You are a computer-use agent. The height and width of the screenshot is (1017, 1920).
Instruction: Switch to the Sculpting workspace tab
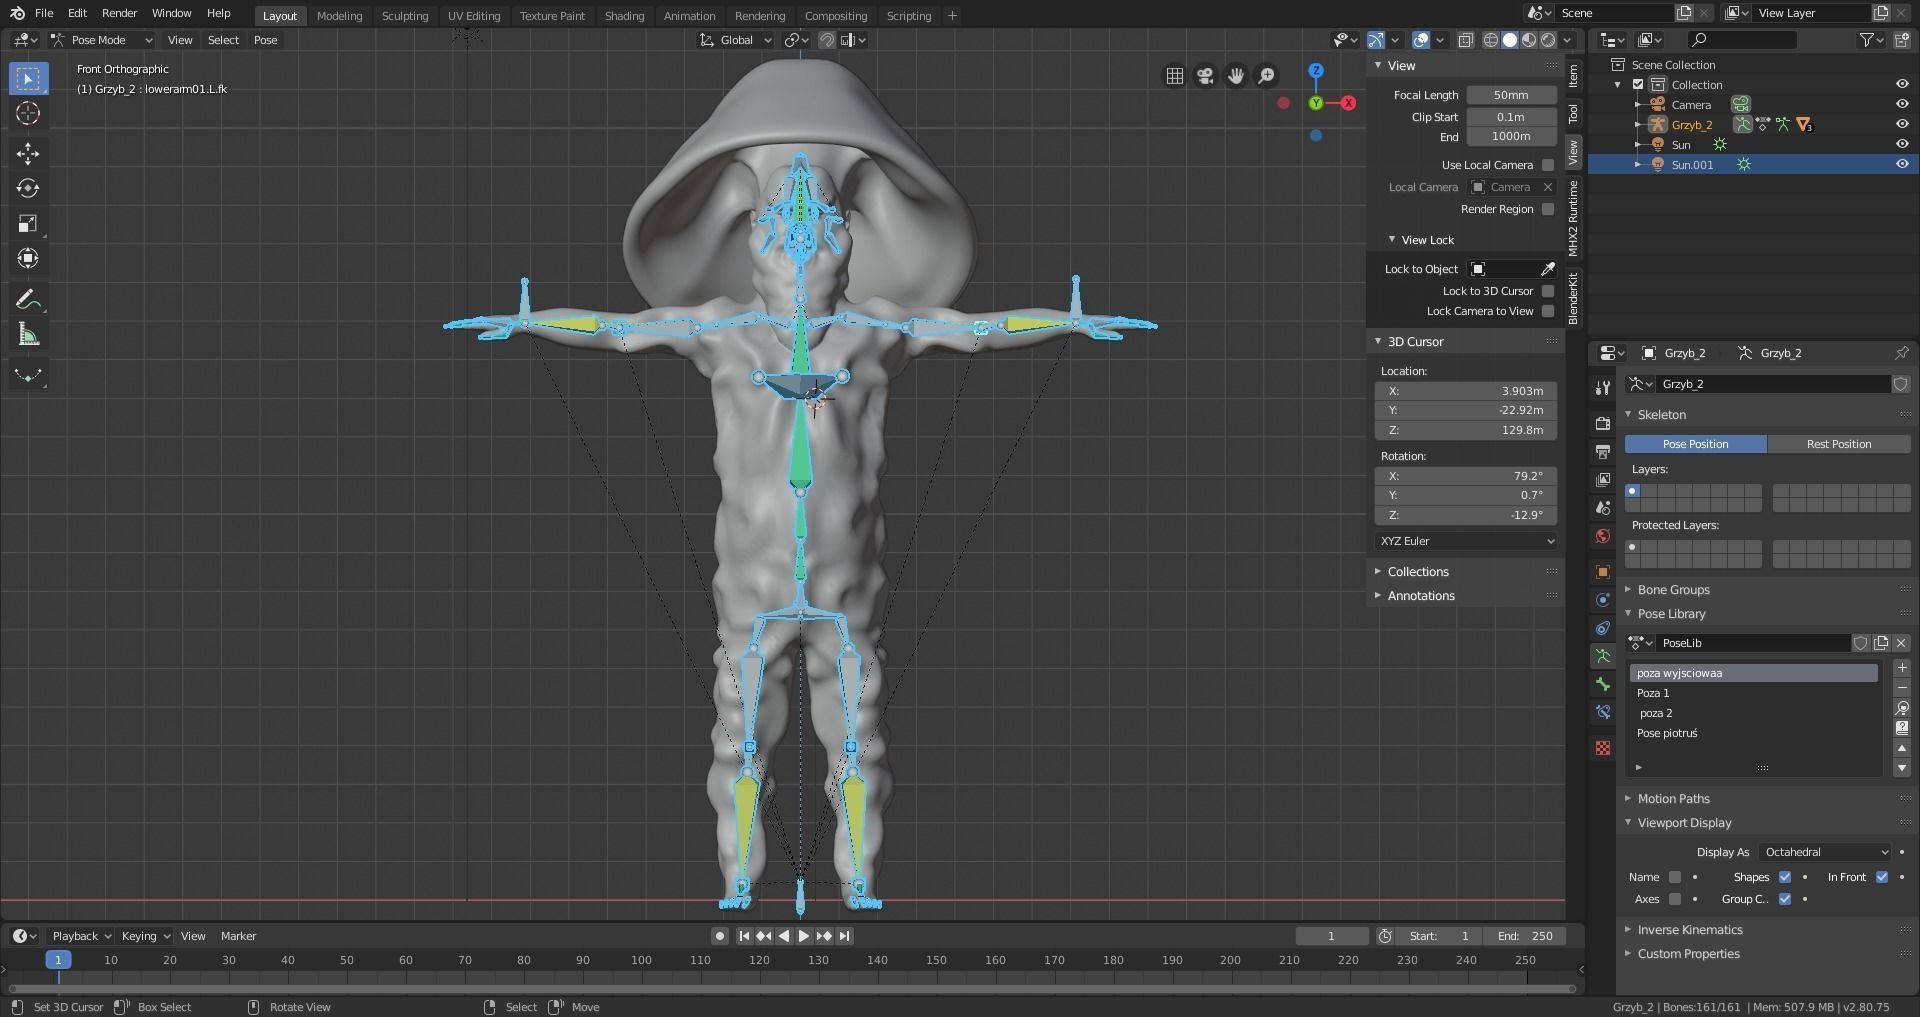point(405,15)
